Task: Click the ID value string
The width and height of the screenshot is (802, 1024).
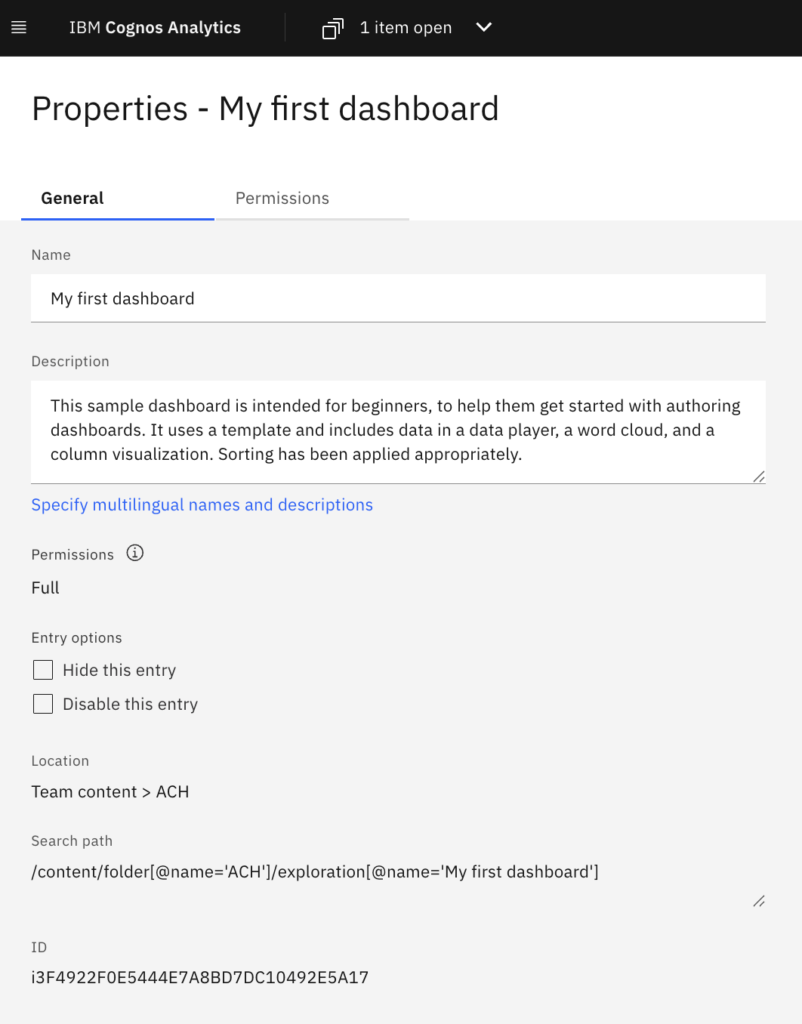Action: pos(200,977)
